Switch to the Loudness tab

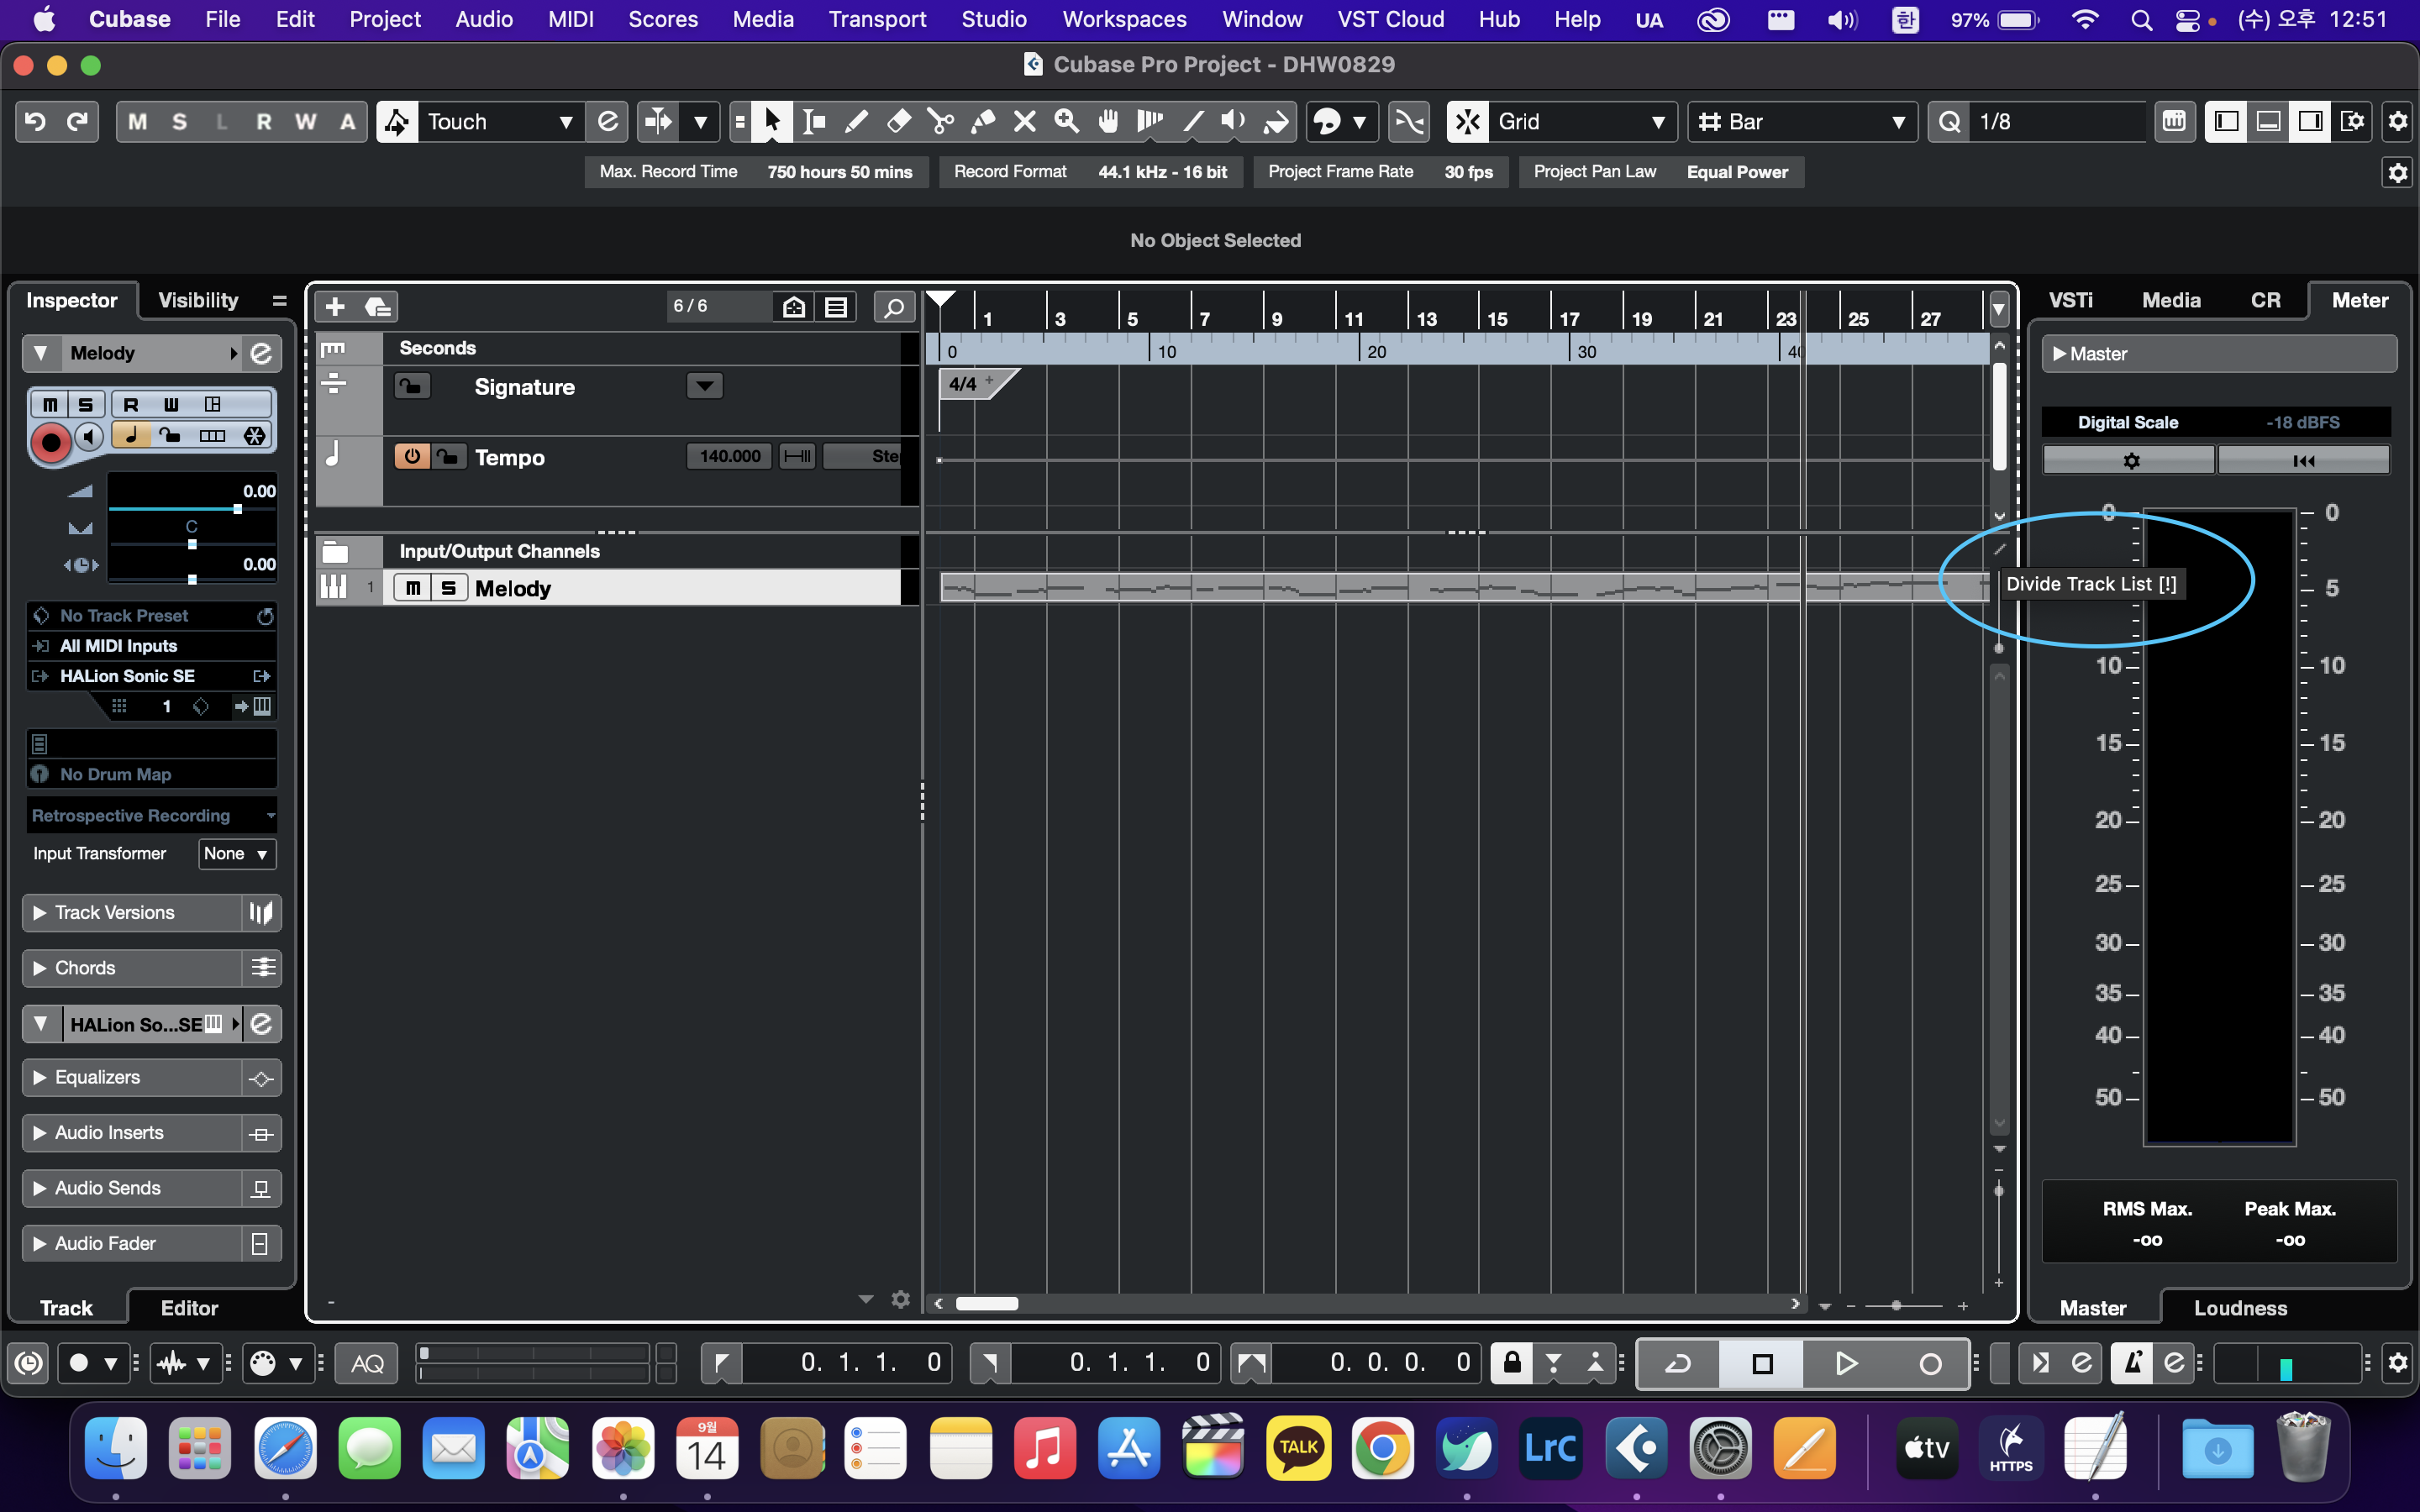(x=2240, y=1307)
